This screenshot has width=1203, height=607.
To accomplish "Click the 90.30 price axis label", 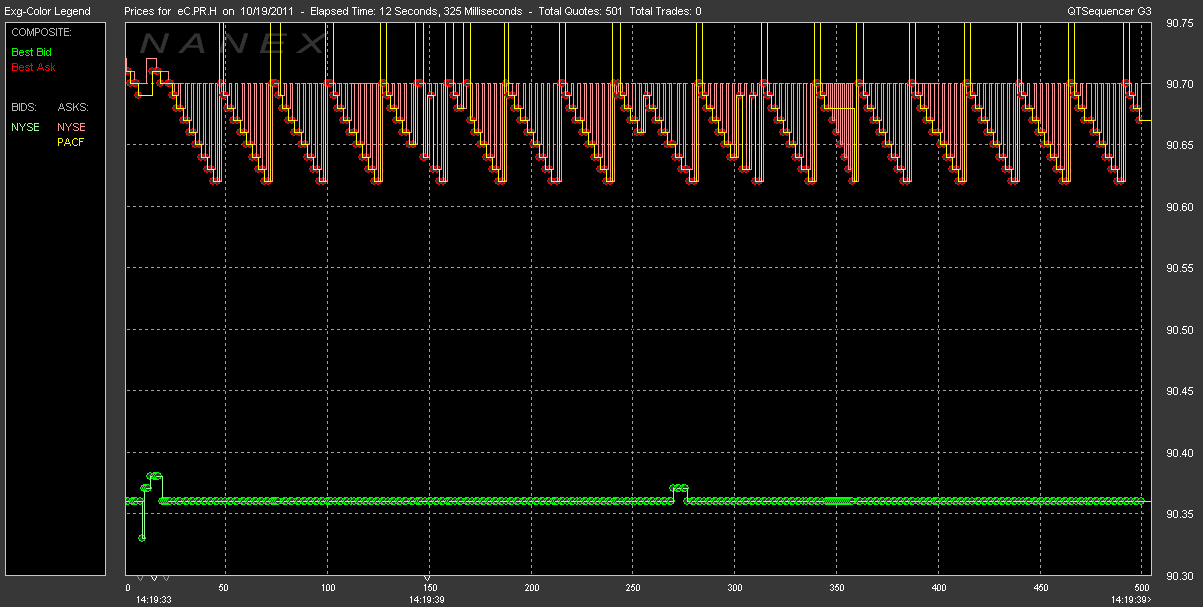I will point(1180,576).
